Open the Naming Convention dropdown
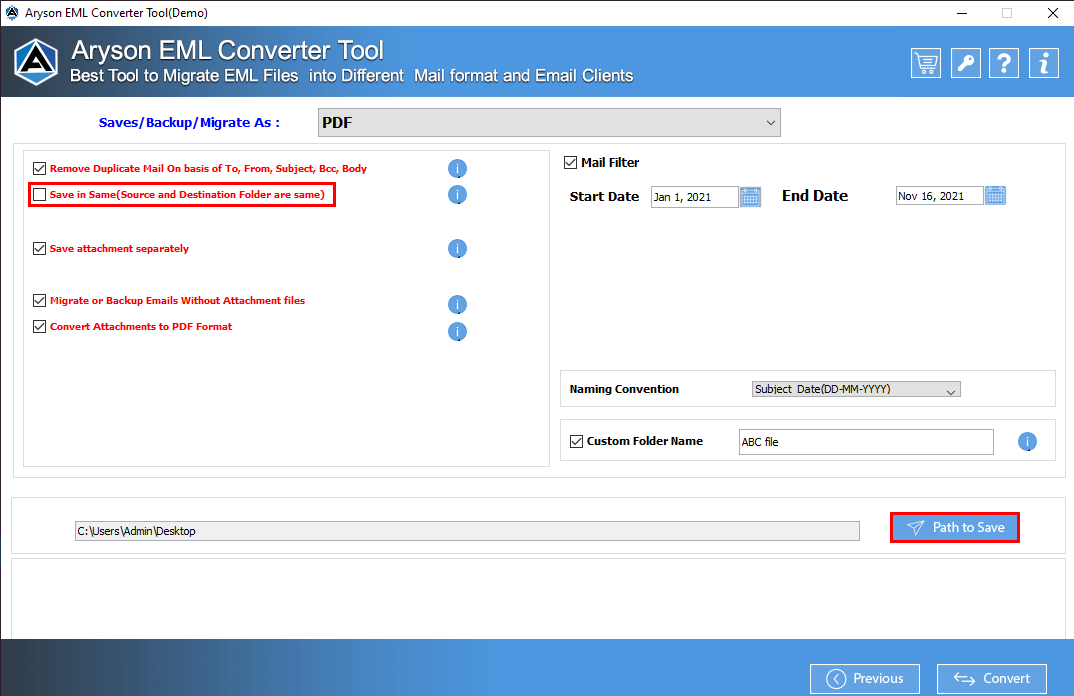Screen dimensions: 1074x696 [856, 389]
